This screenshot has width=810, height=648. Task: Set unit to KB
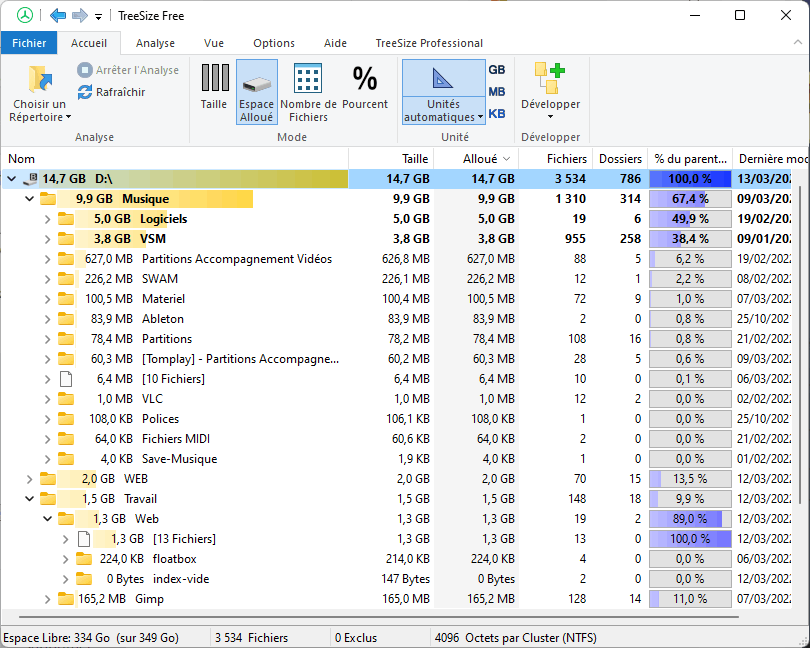click(496, 114)
